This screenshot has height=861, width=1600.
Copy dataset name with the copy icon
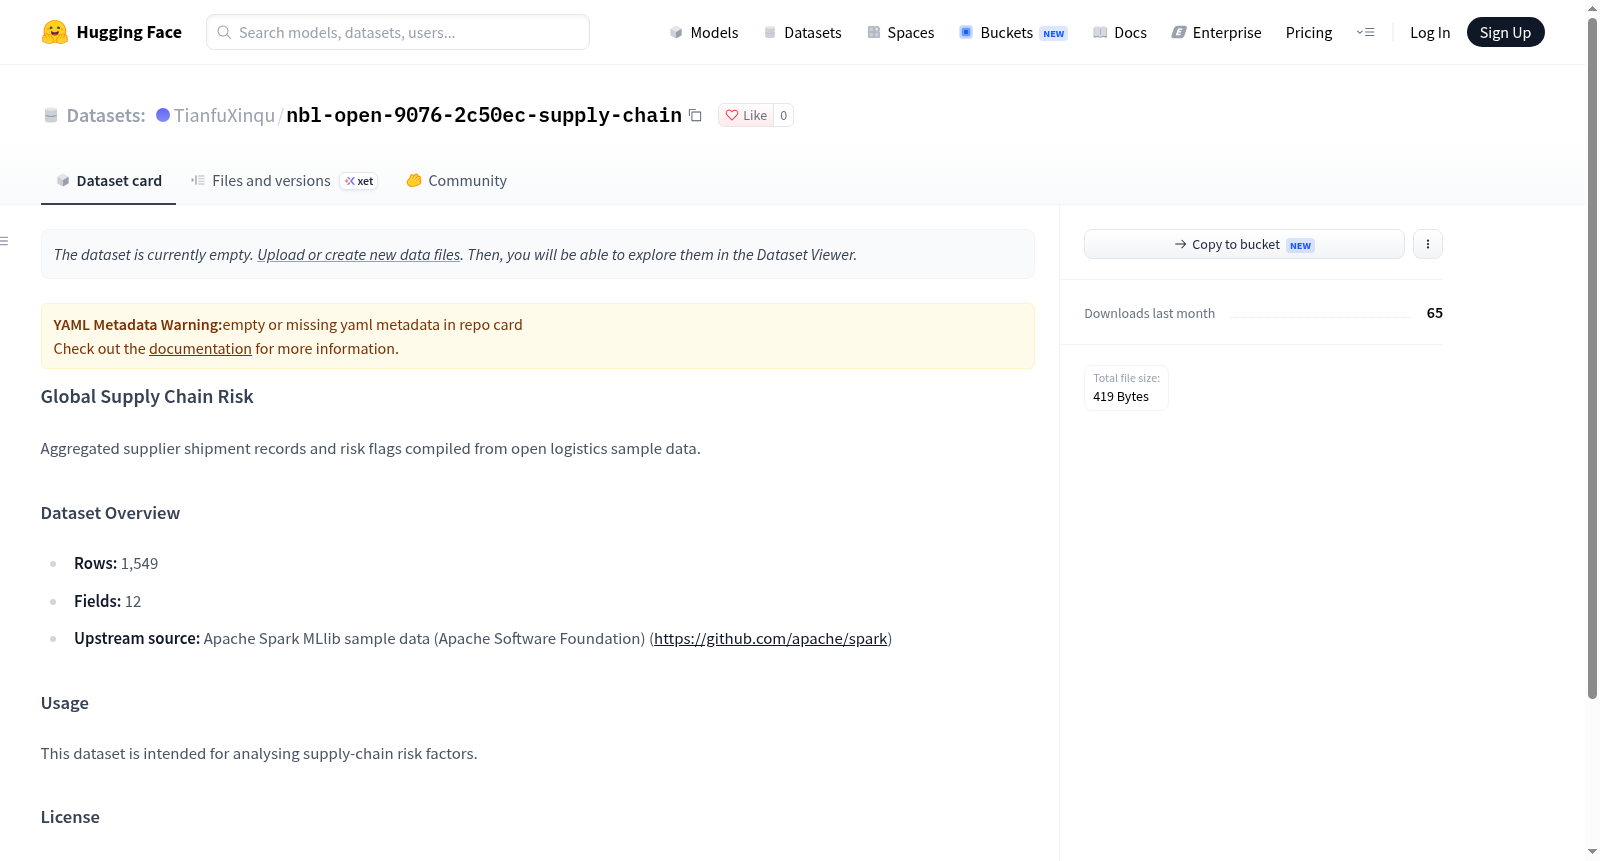click(x=695, y=115)
